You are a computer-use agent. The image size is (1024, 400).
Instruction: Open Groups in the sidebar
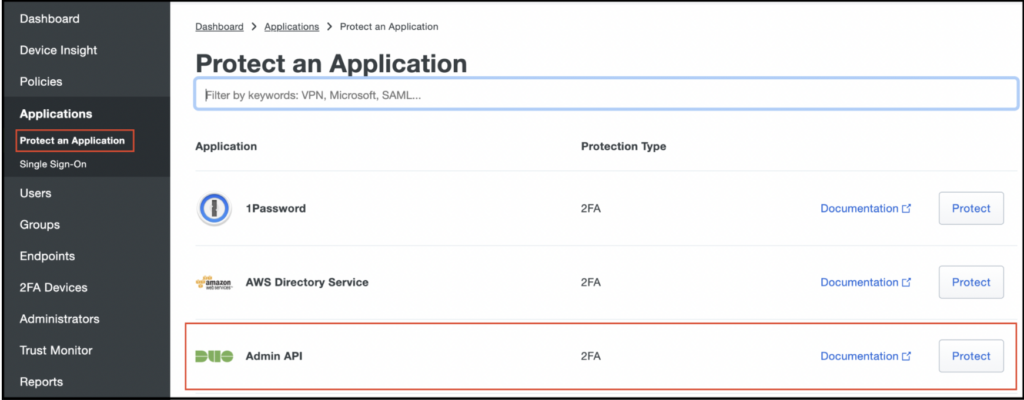pyautogui.click(x=40, y=225)
